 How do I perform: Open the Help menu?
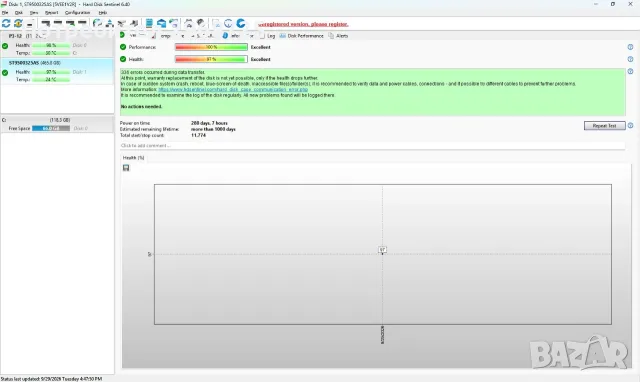(x=102, y=13)
